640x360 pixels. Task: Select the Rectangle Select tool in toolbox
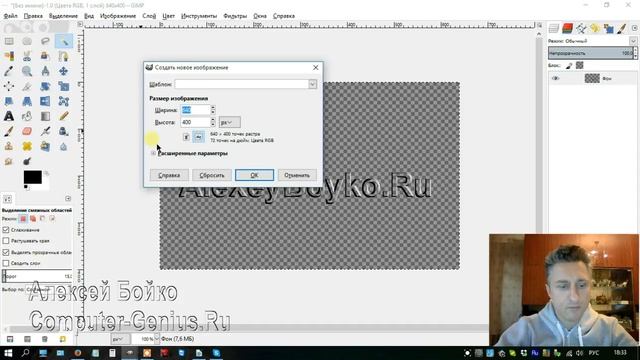coord(9,41)
